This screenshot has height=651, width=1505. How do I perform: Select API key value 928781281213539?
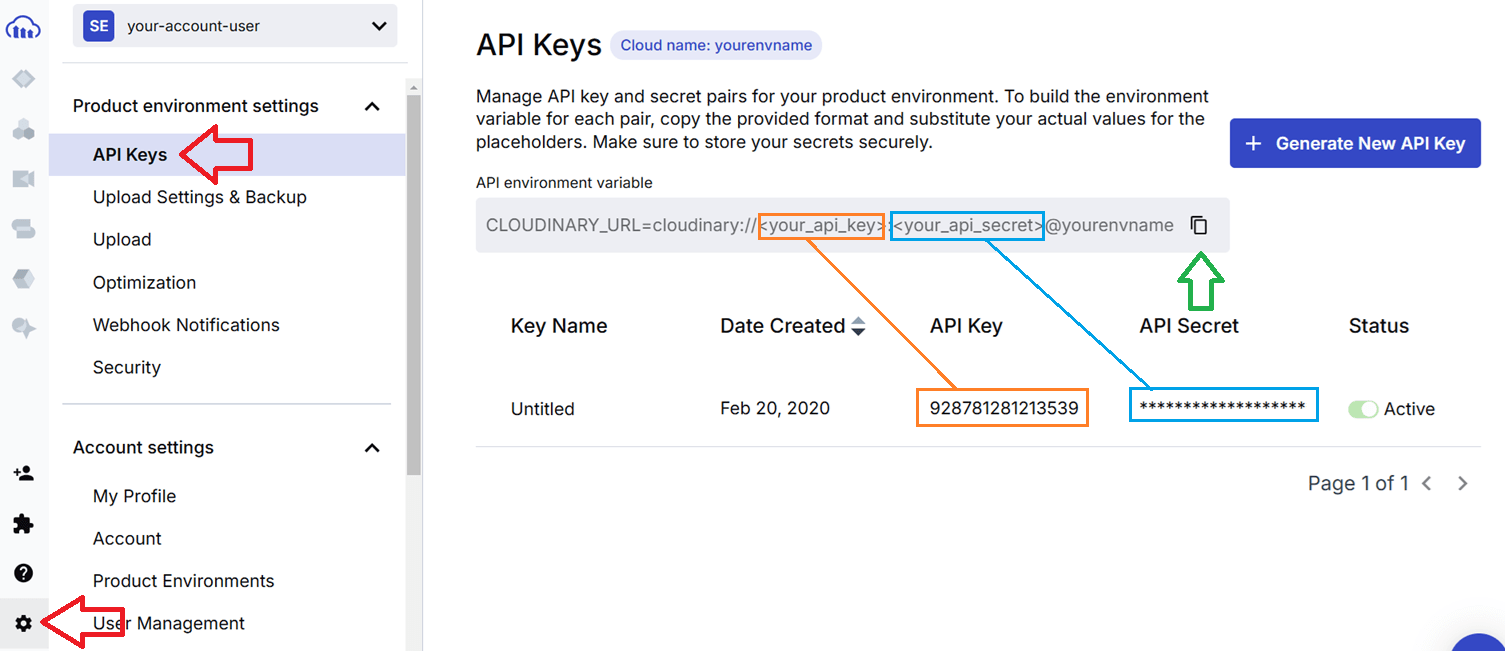[x=1003, y=409]
